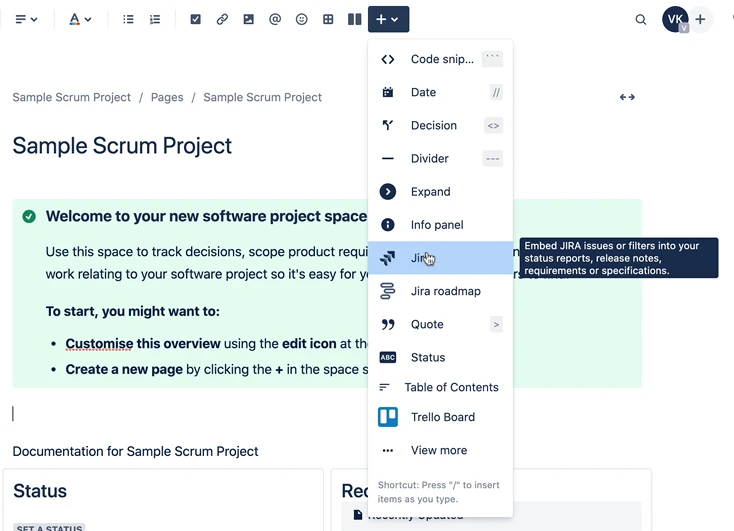The height and width of the screenshot is (531, 734).
Task: Click the invite plus button beside avatar
Action: (x=700, y=19)
